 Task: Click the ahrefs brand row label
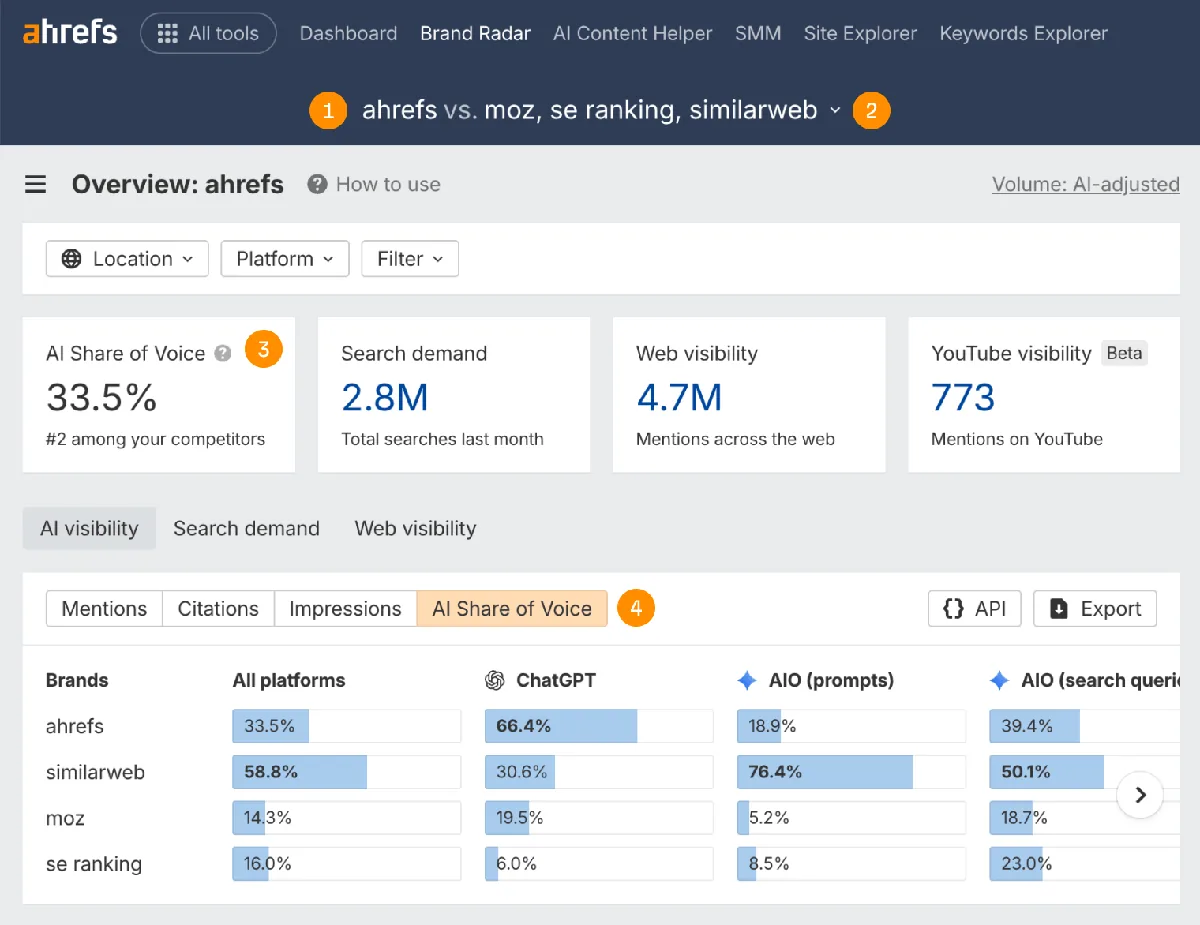click(75, 726)
